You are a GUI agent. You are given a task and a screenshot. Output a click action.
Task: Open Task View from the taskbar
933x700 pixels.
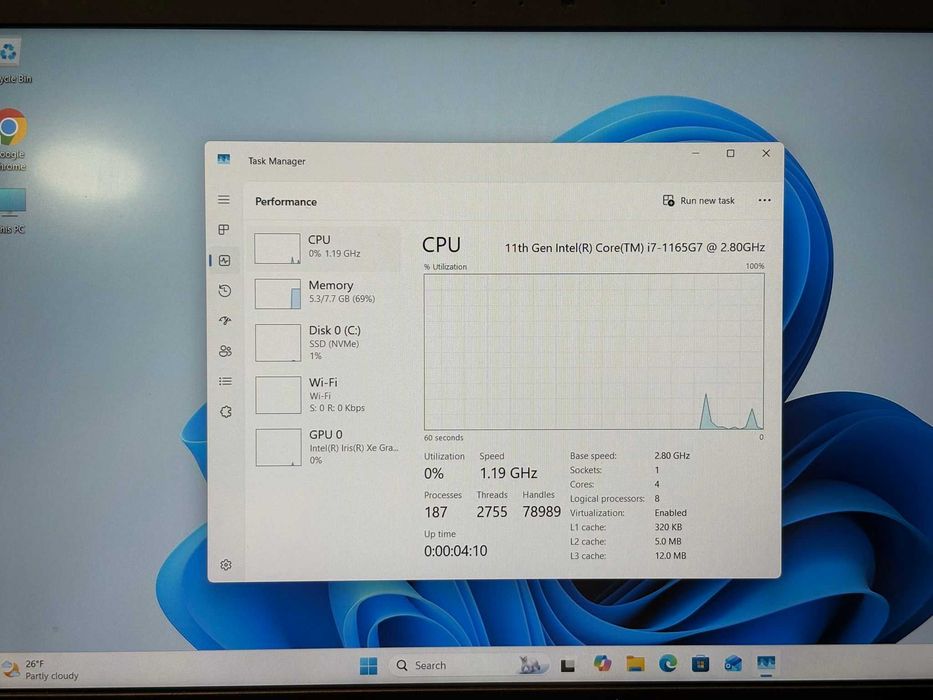point(568,665)
